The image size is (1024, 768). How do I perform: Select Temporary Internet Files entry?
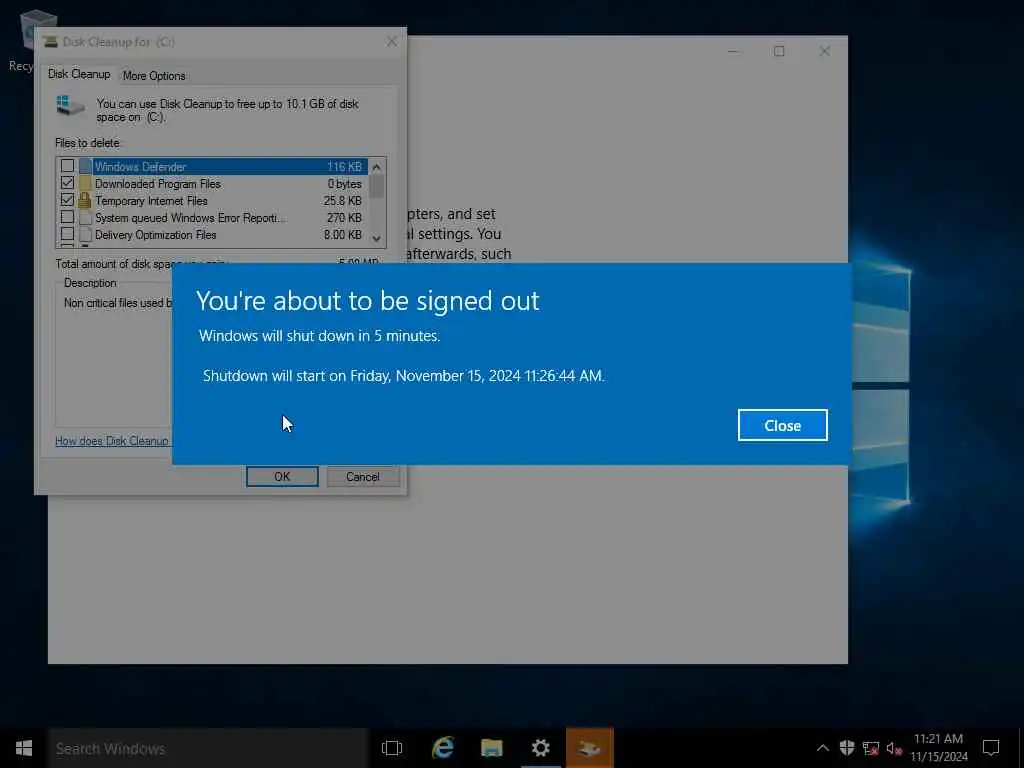pos(213,200)
